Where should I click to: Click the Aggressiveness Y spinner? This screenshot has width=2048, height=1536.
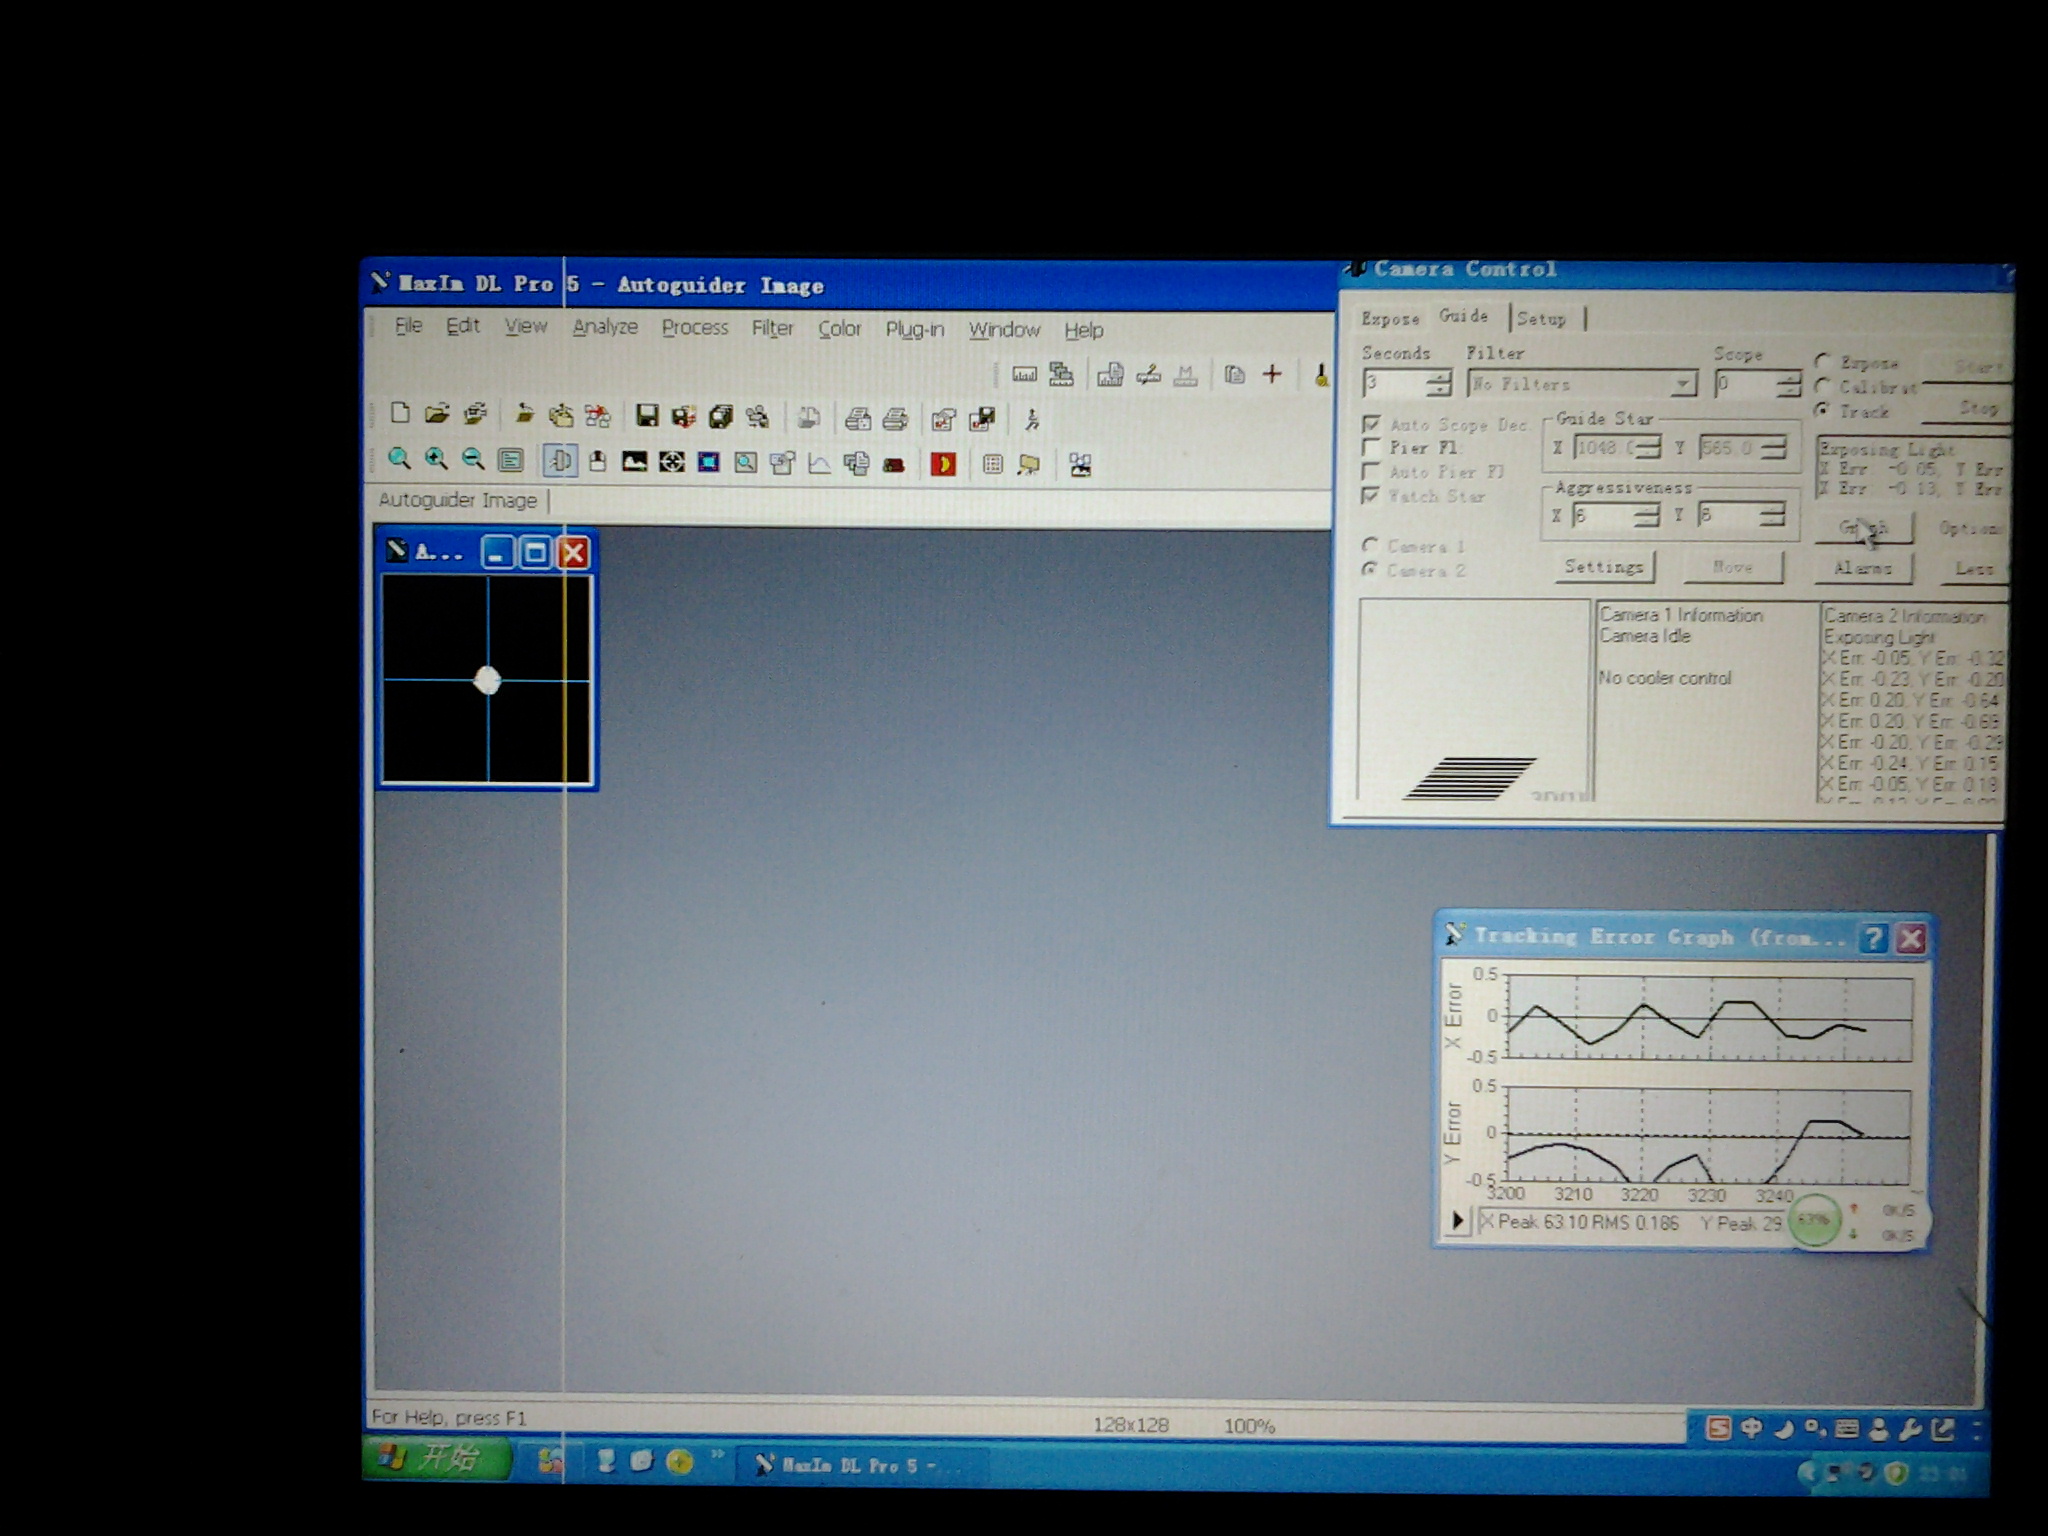[x=1772, y=515]
